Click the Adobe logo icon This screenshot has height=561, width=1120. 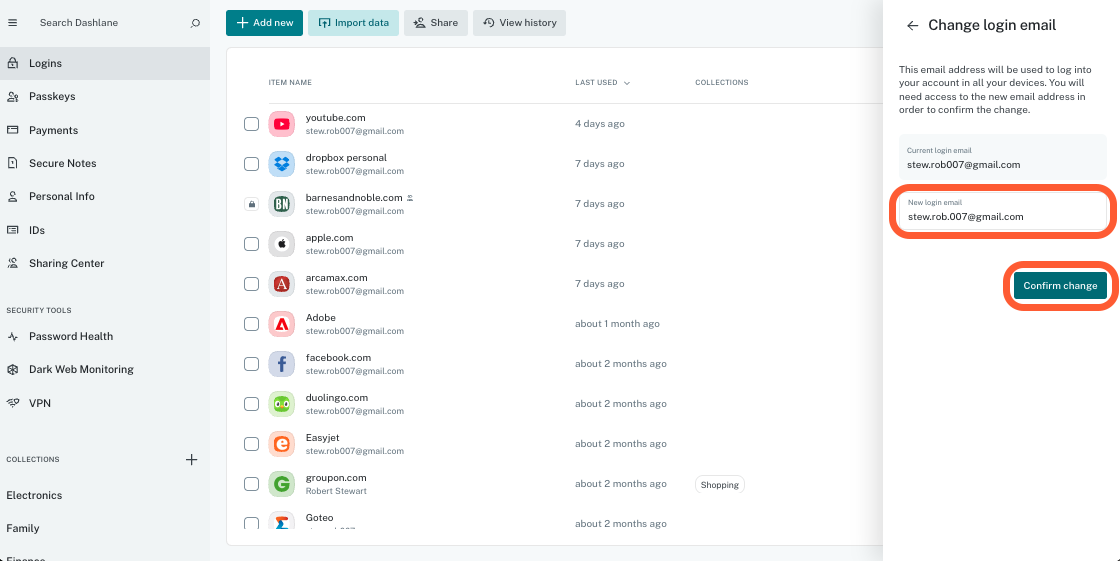coord(281,324)
